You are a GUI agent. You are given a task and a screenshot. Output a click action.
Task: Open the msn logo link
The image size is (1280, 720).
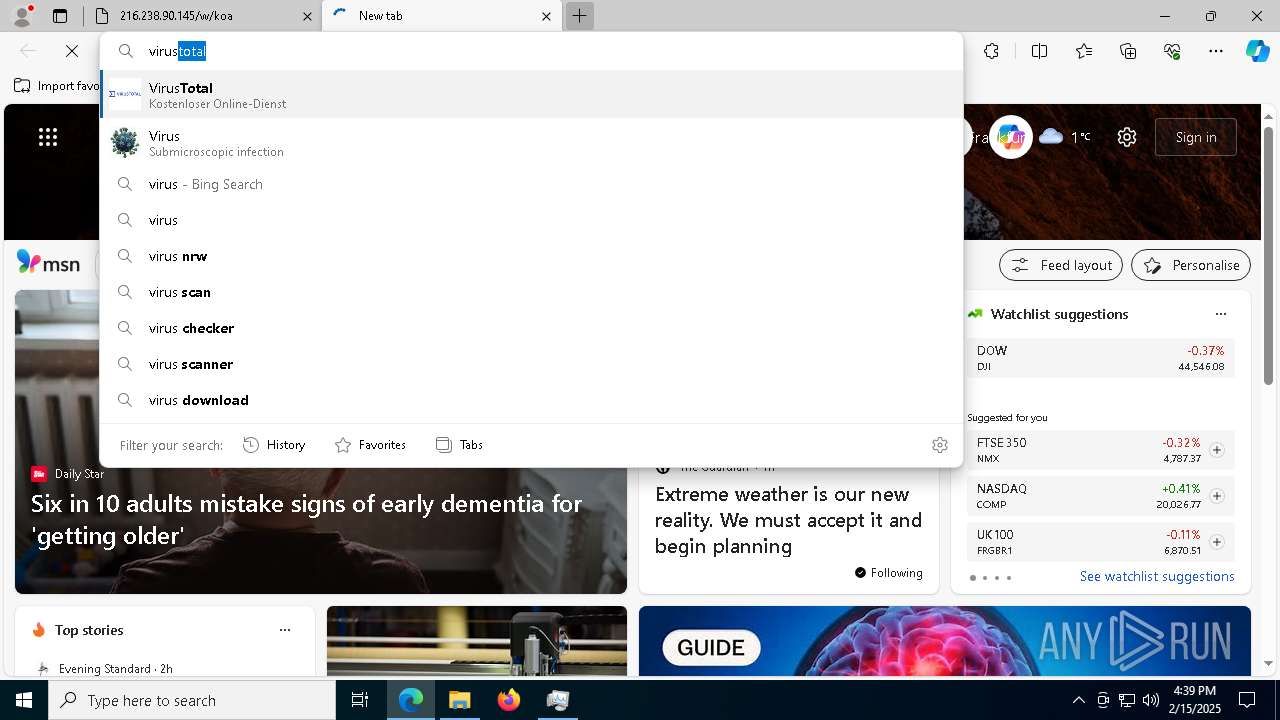tap(48, 263)
